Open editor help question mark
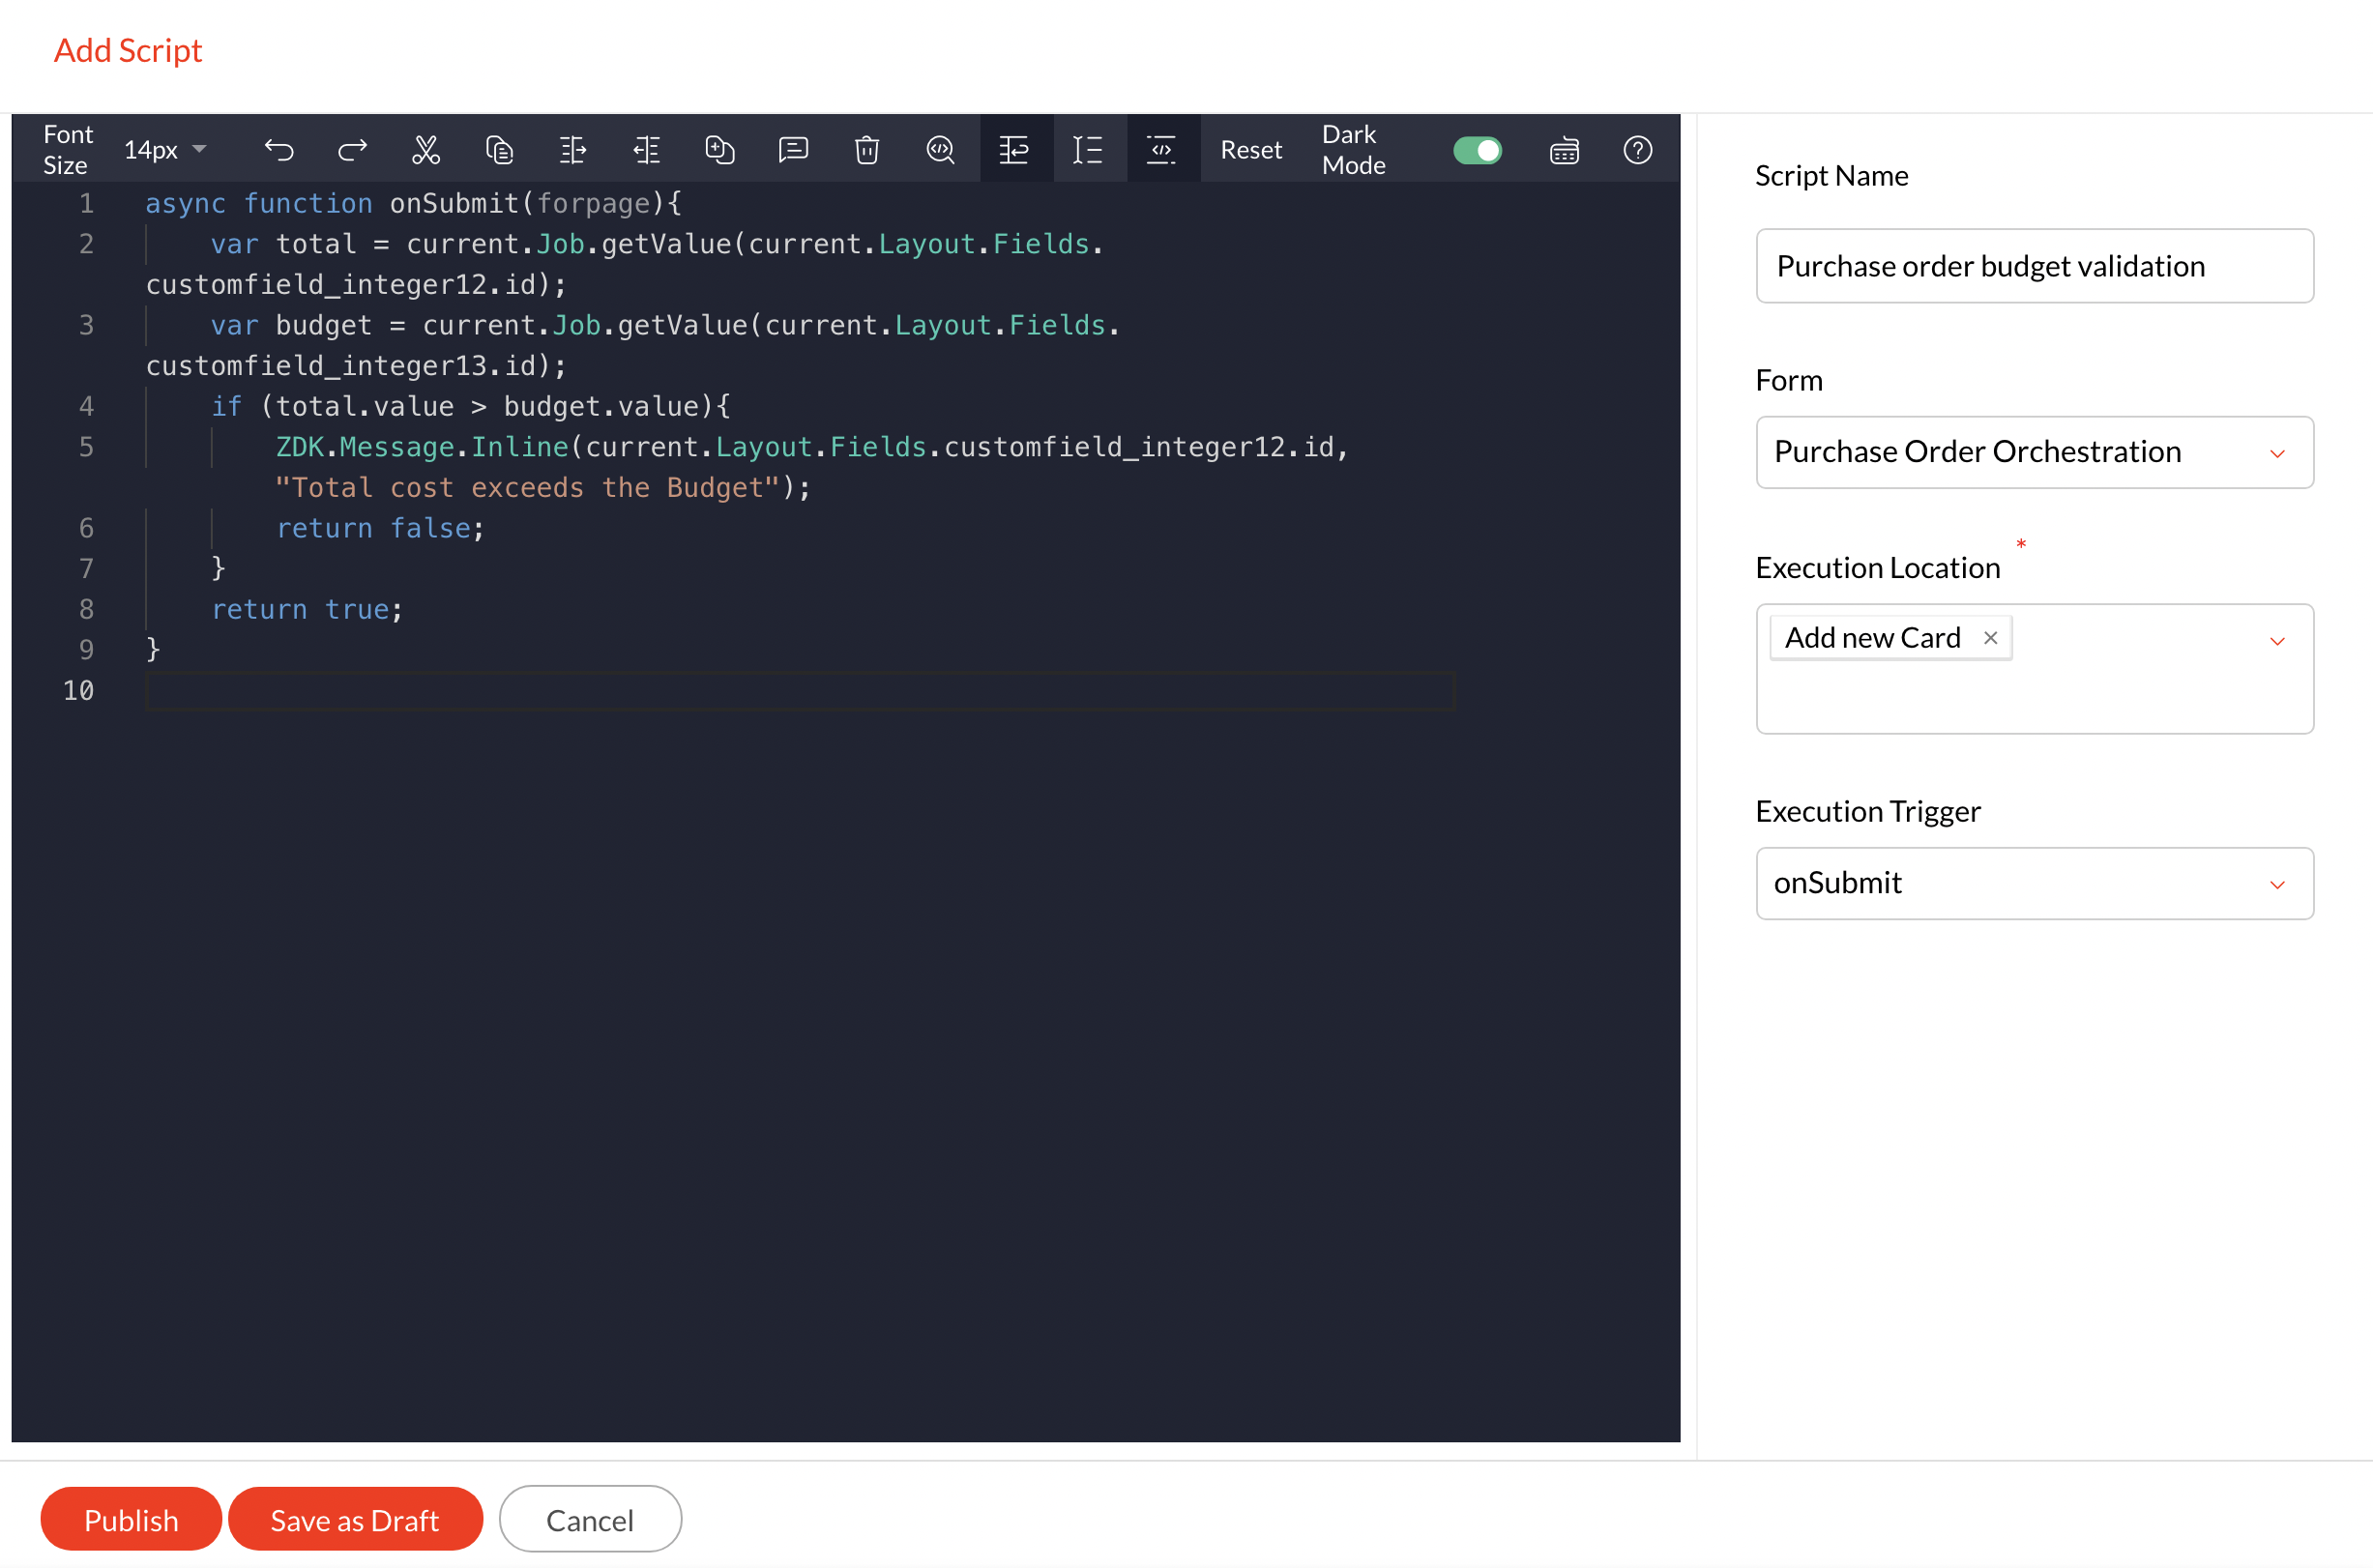The width and height of the screenshot is (2373, 1568). [1637, 150]
